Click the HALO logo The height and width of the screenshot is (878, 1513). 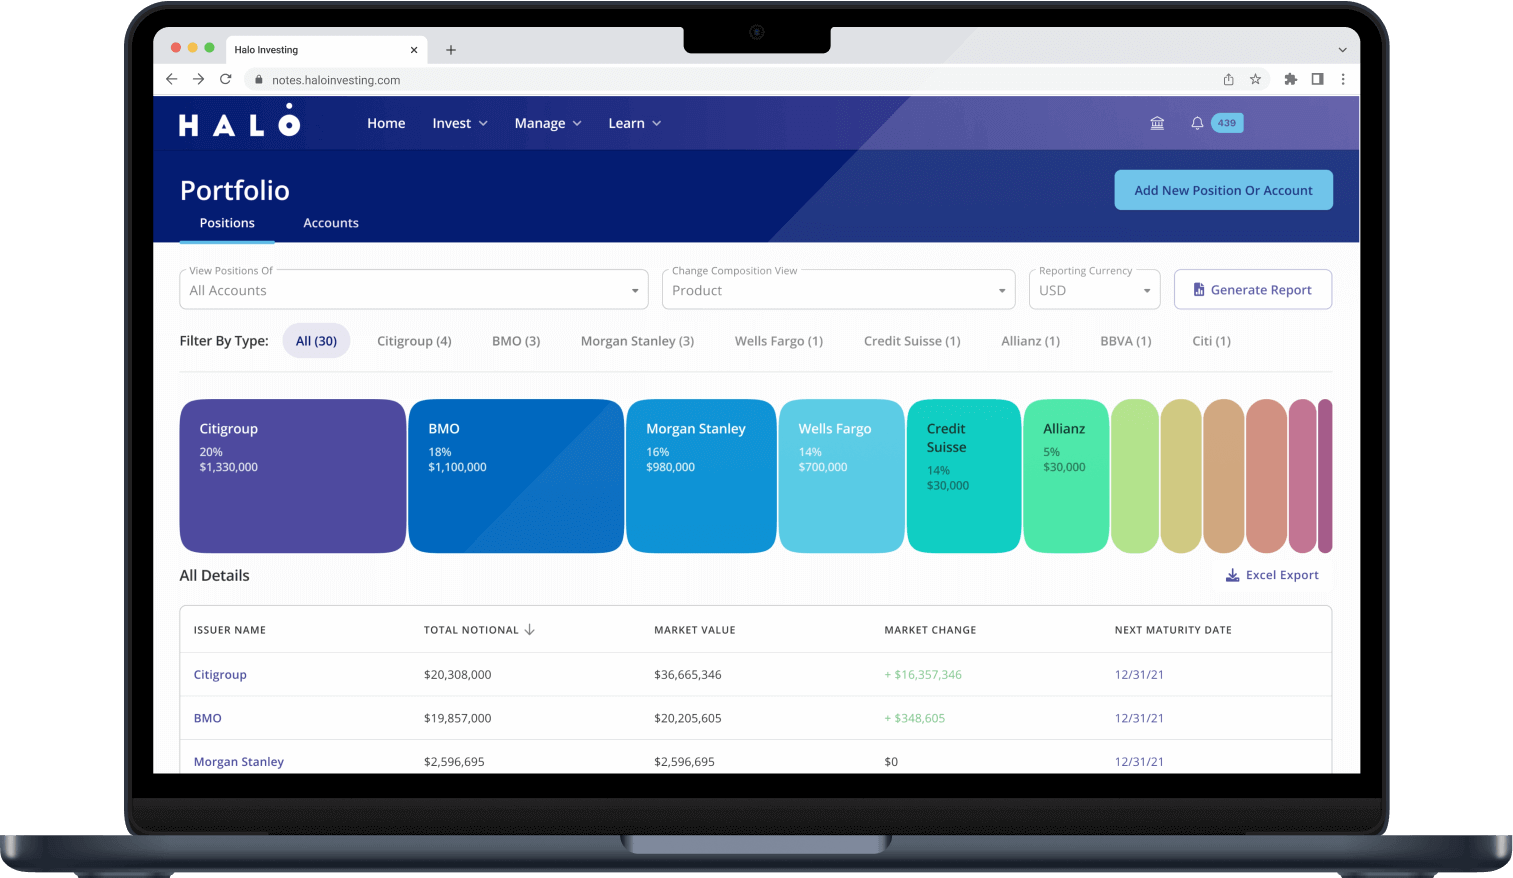(239, 123)
